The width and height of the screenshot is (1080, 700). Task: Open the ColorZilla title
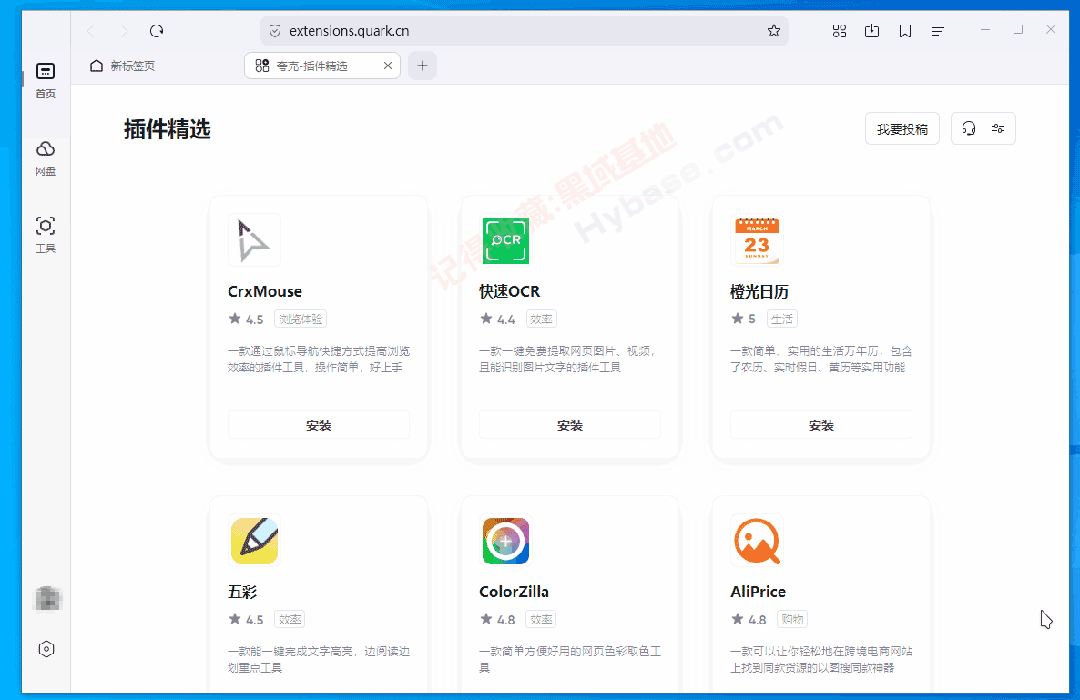514,592
